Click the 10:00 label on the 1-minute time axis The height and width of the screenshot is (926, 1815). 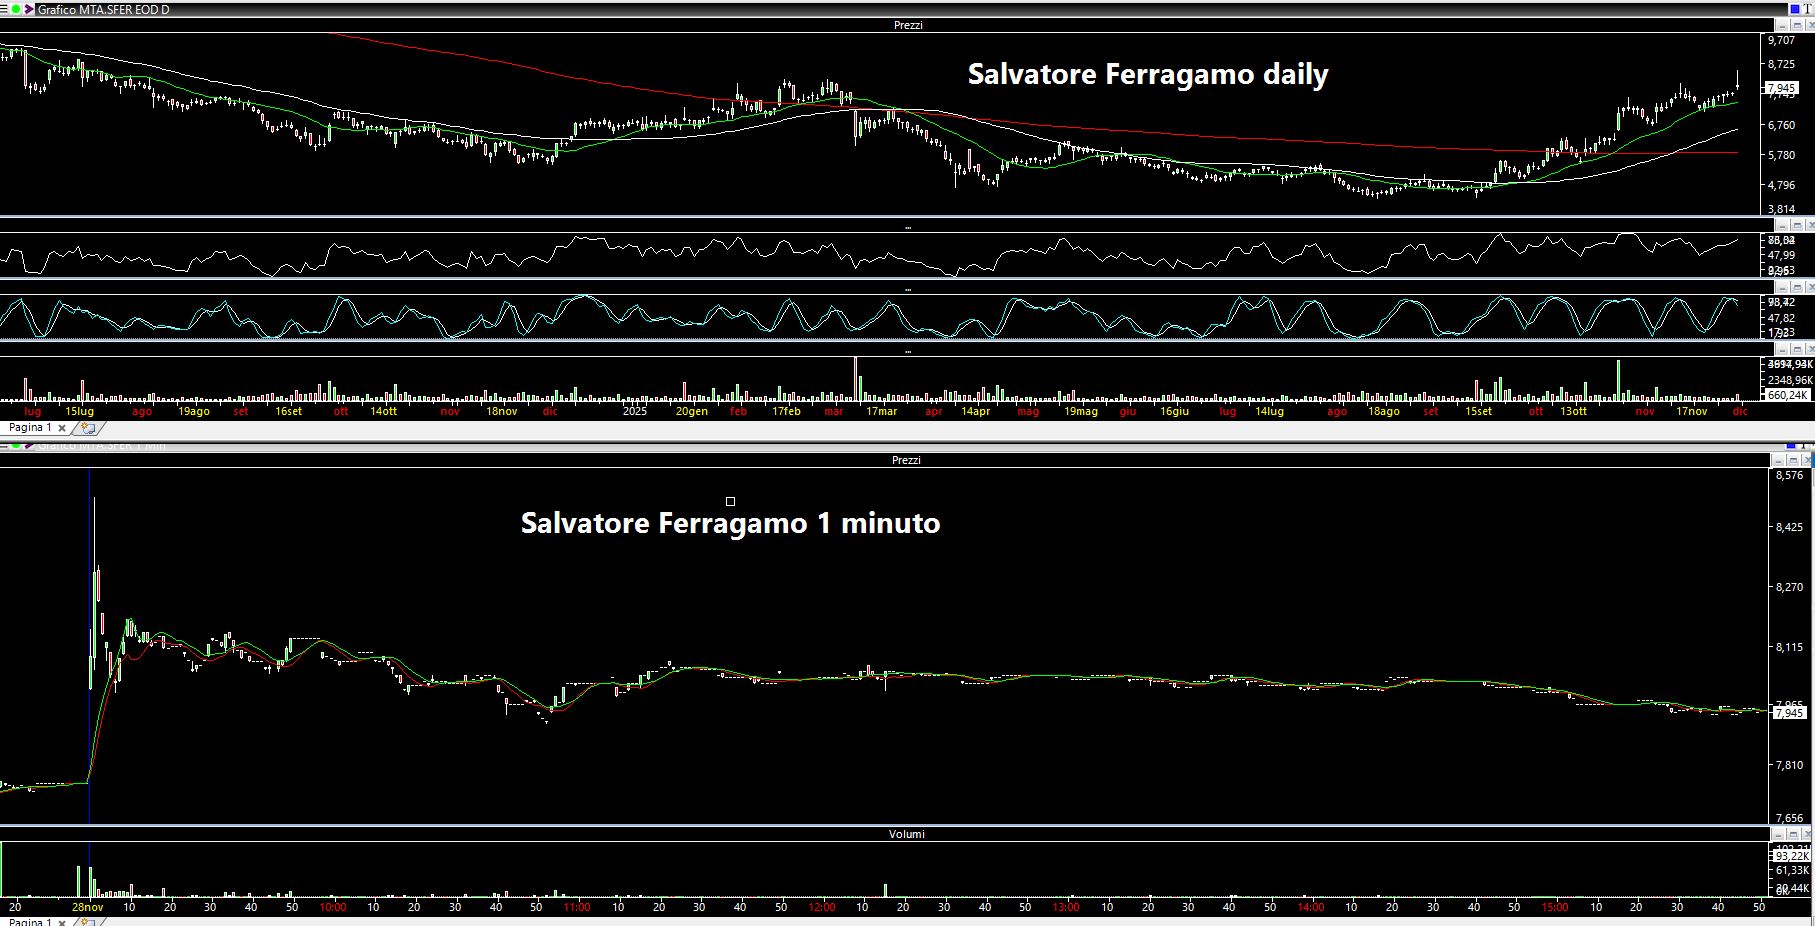[333, 907]
